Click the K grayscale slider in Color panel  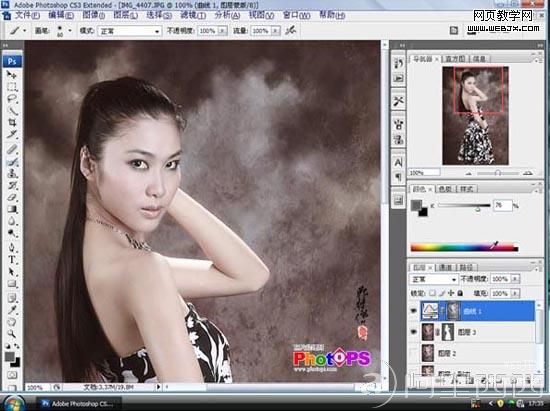pyautogui.click(x=463, y=206)
